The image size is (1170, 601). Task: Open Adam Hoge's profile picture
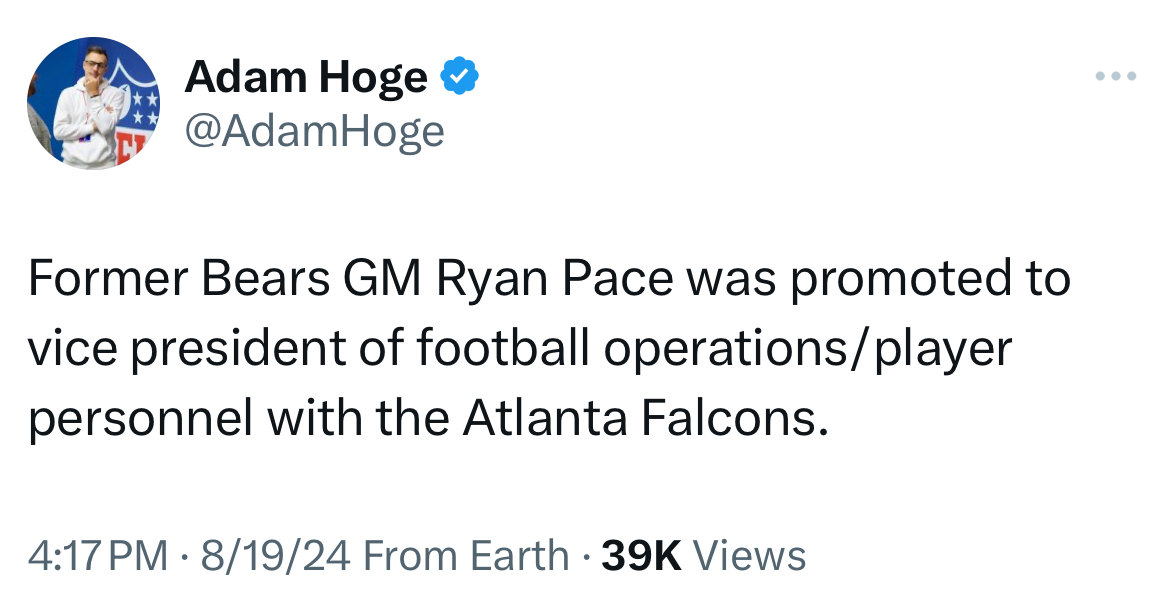pyautogui.click(x=93, y=104)
